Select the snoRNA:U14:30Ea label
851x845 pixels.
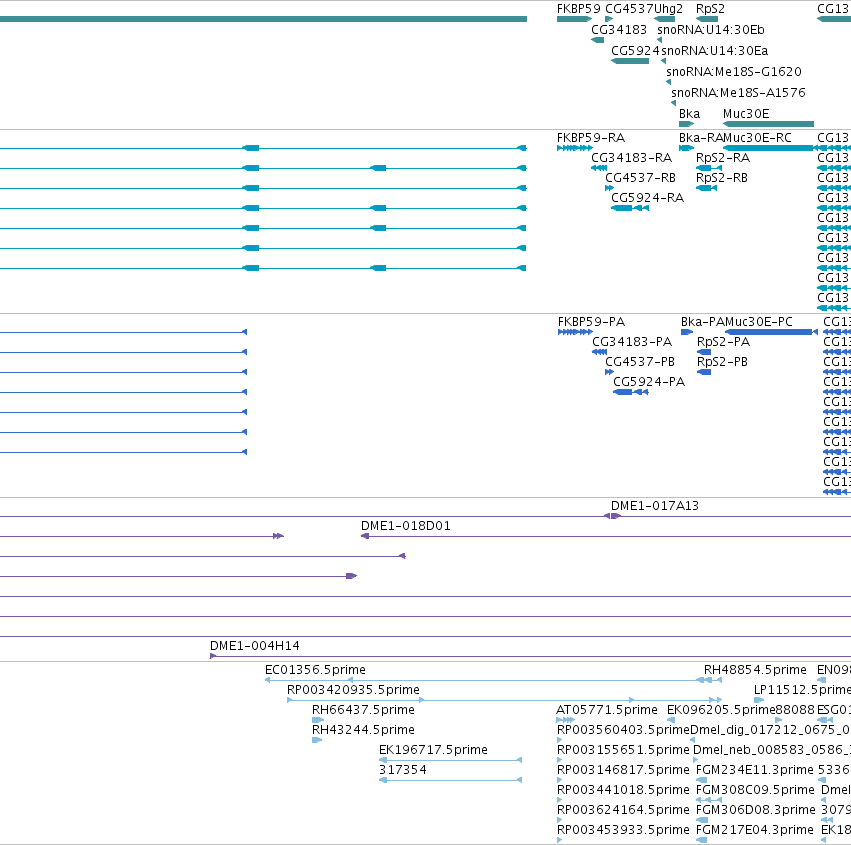pyautogui.click(x=714, y=51)
